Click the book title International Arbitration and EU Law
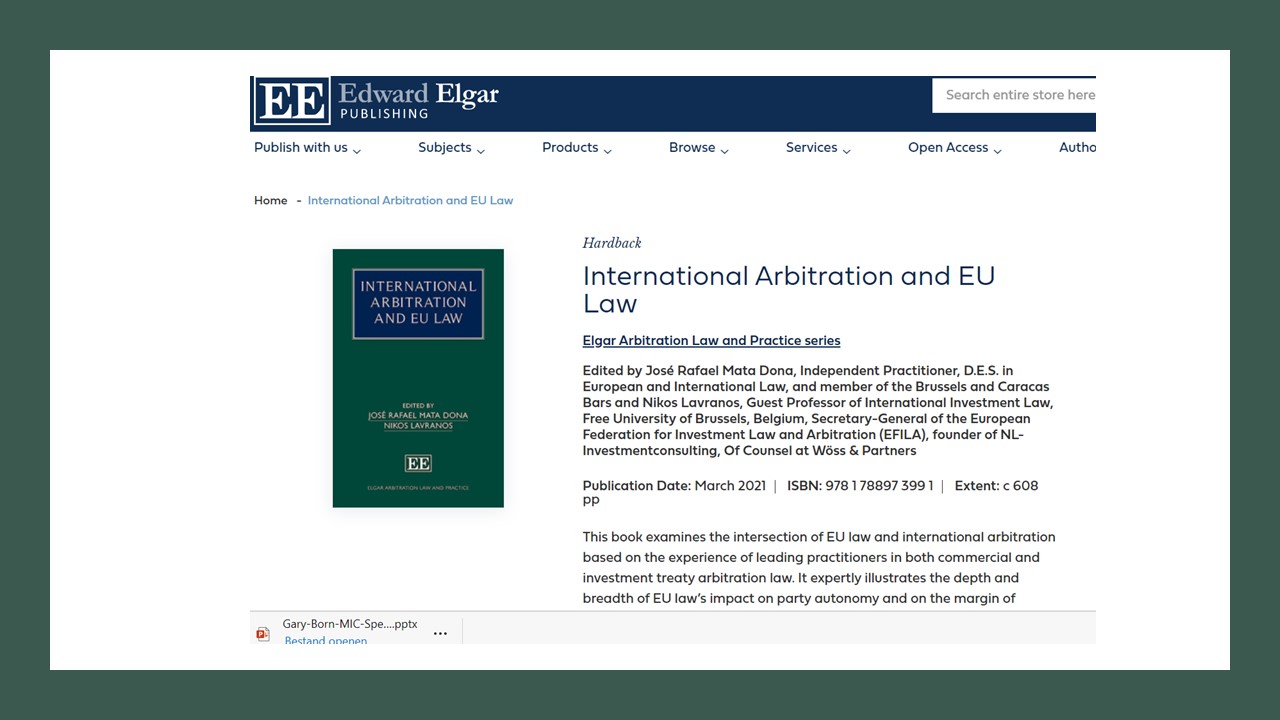 coord(789,290)
